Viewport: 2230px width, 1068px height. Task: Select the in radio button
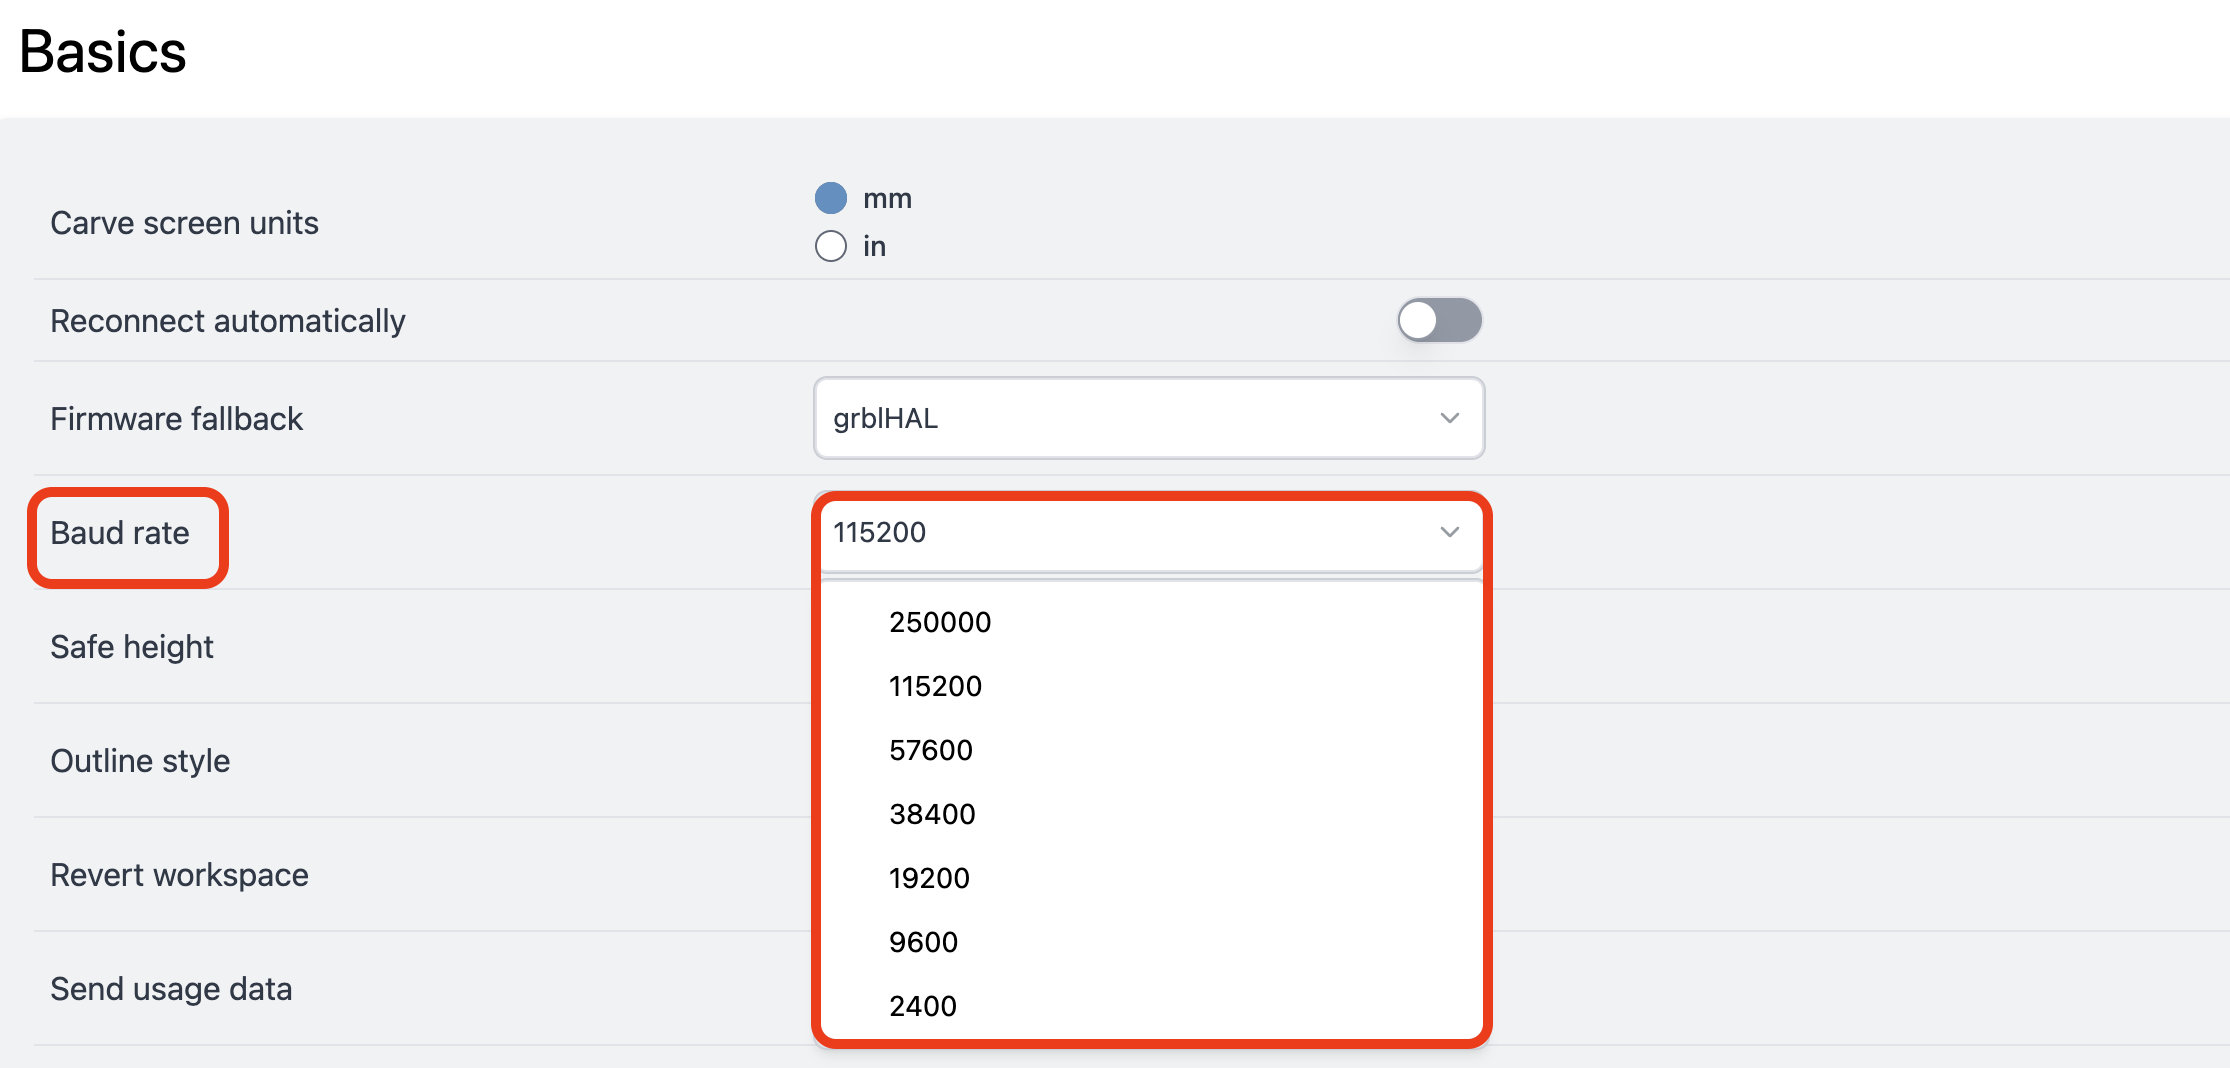click(x=831, y=246)
